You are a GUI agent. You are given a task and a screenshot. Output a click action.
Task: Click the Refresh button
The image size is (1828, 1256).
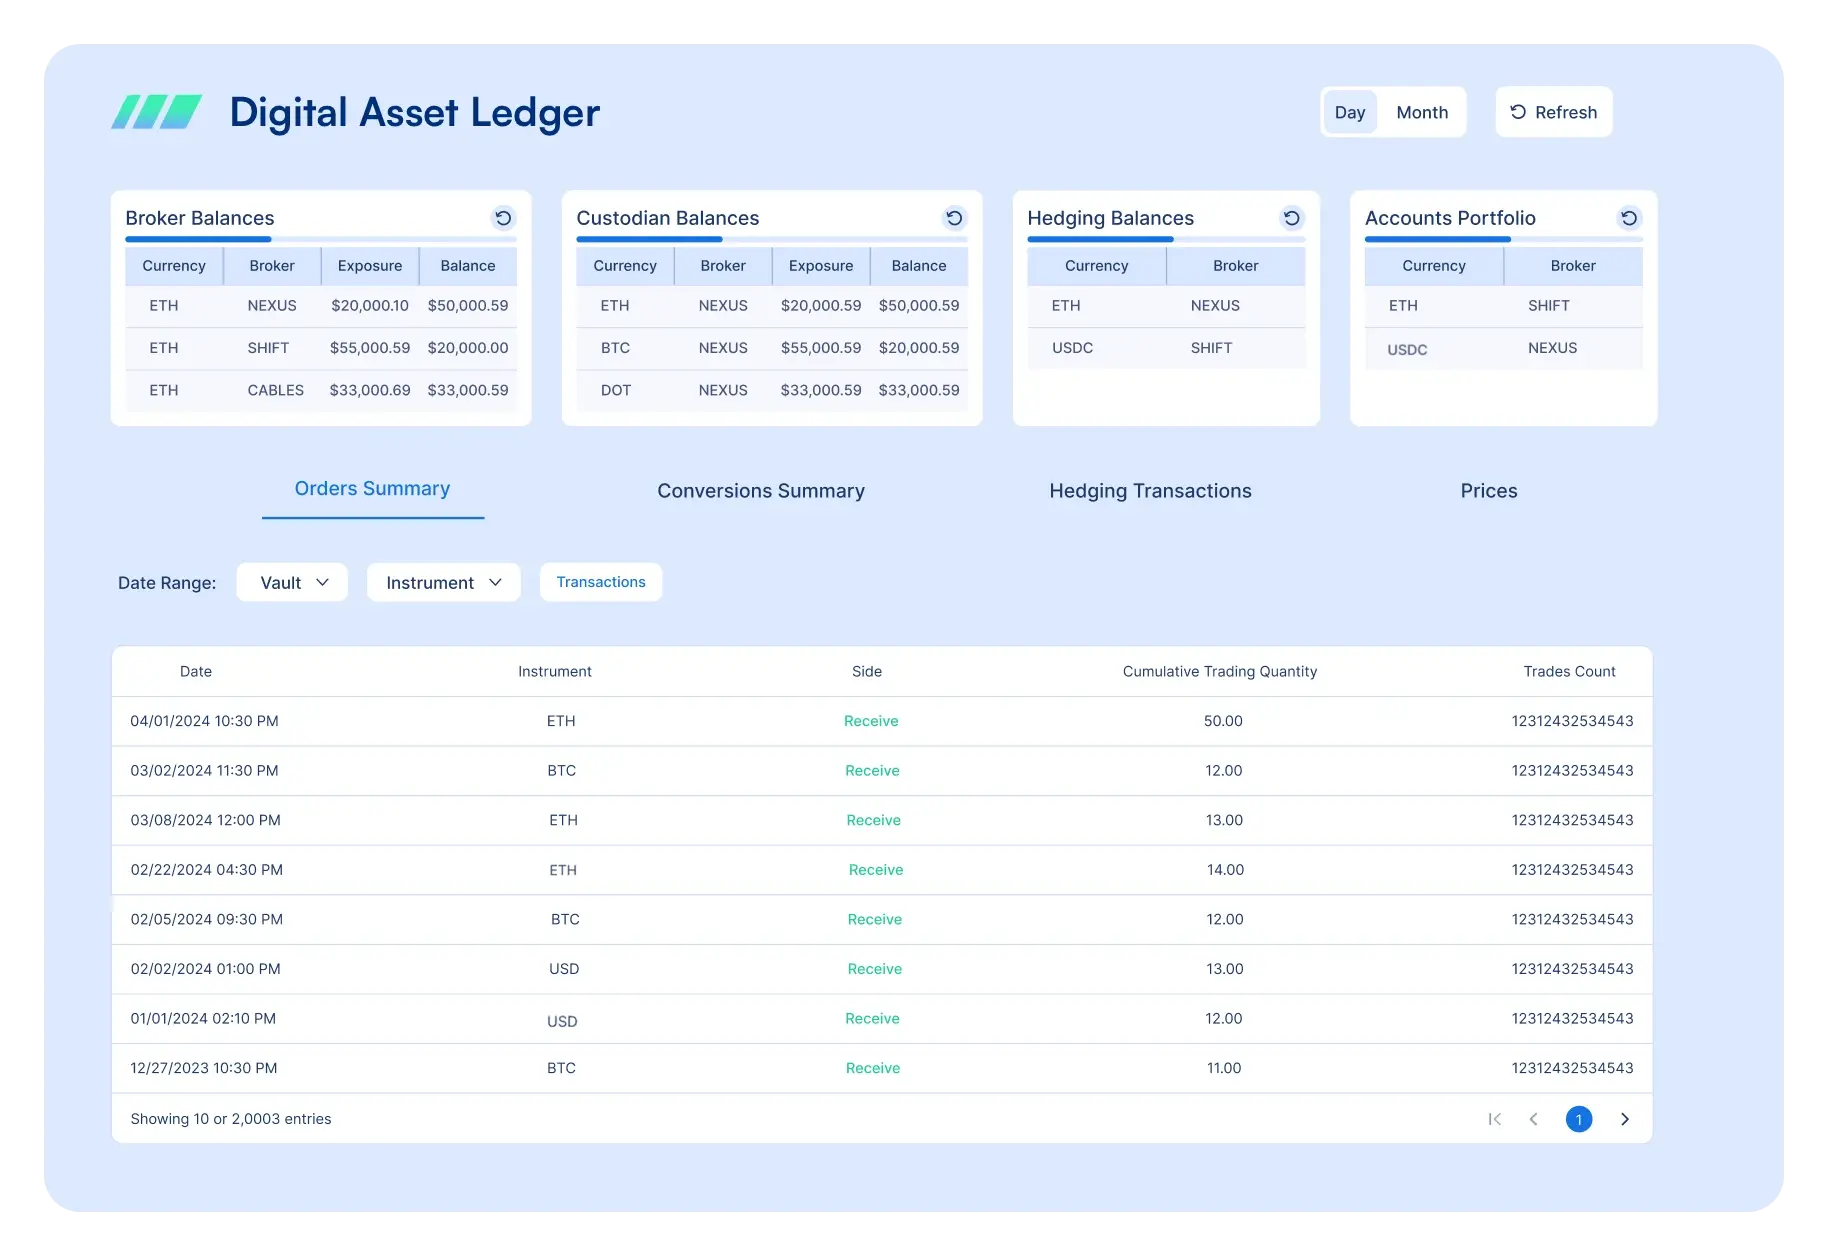(x=1553, y=112)
